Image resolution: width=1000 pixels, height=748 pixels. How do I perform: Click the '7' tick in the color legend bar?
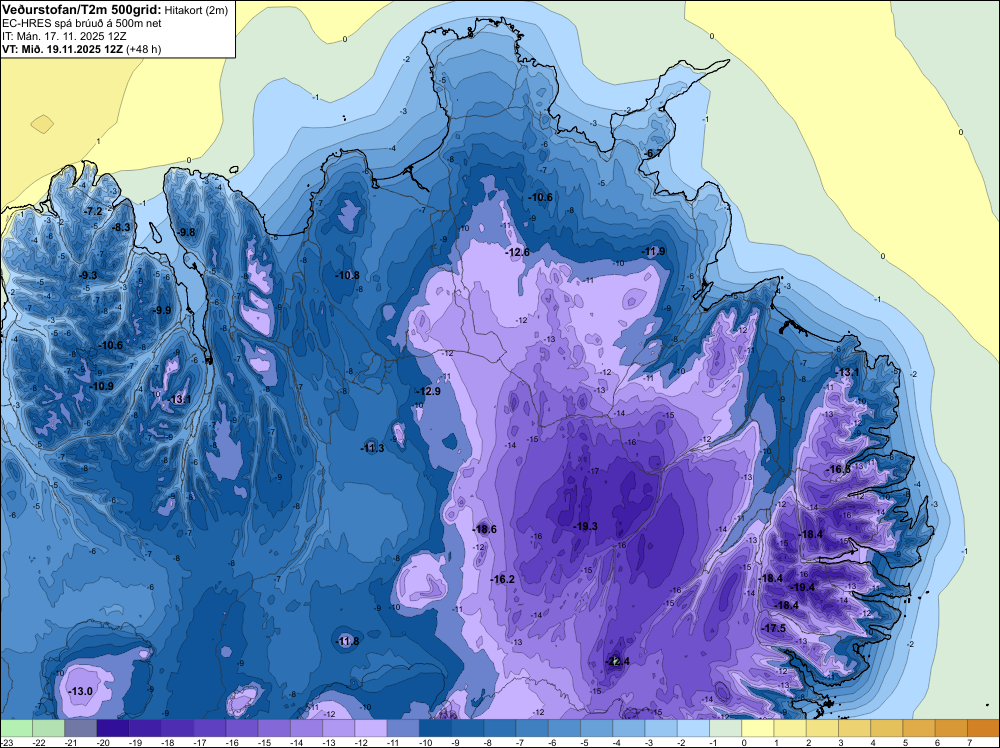(x=968, y=743)
